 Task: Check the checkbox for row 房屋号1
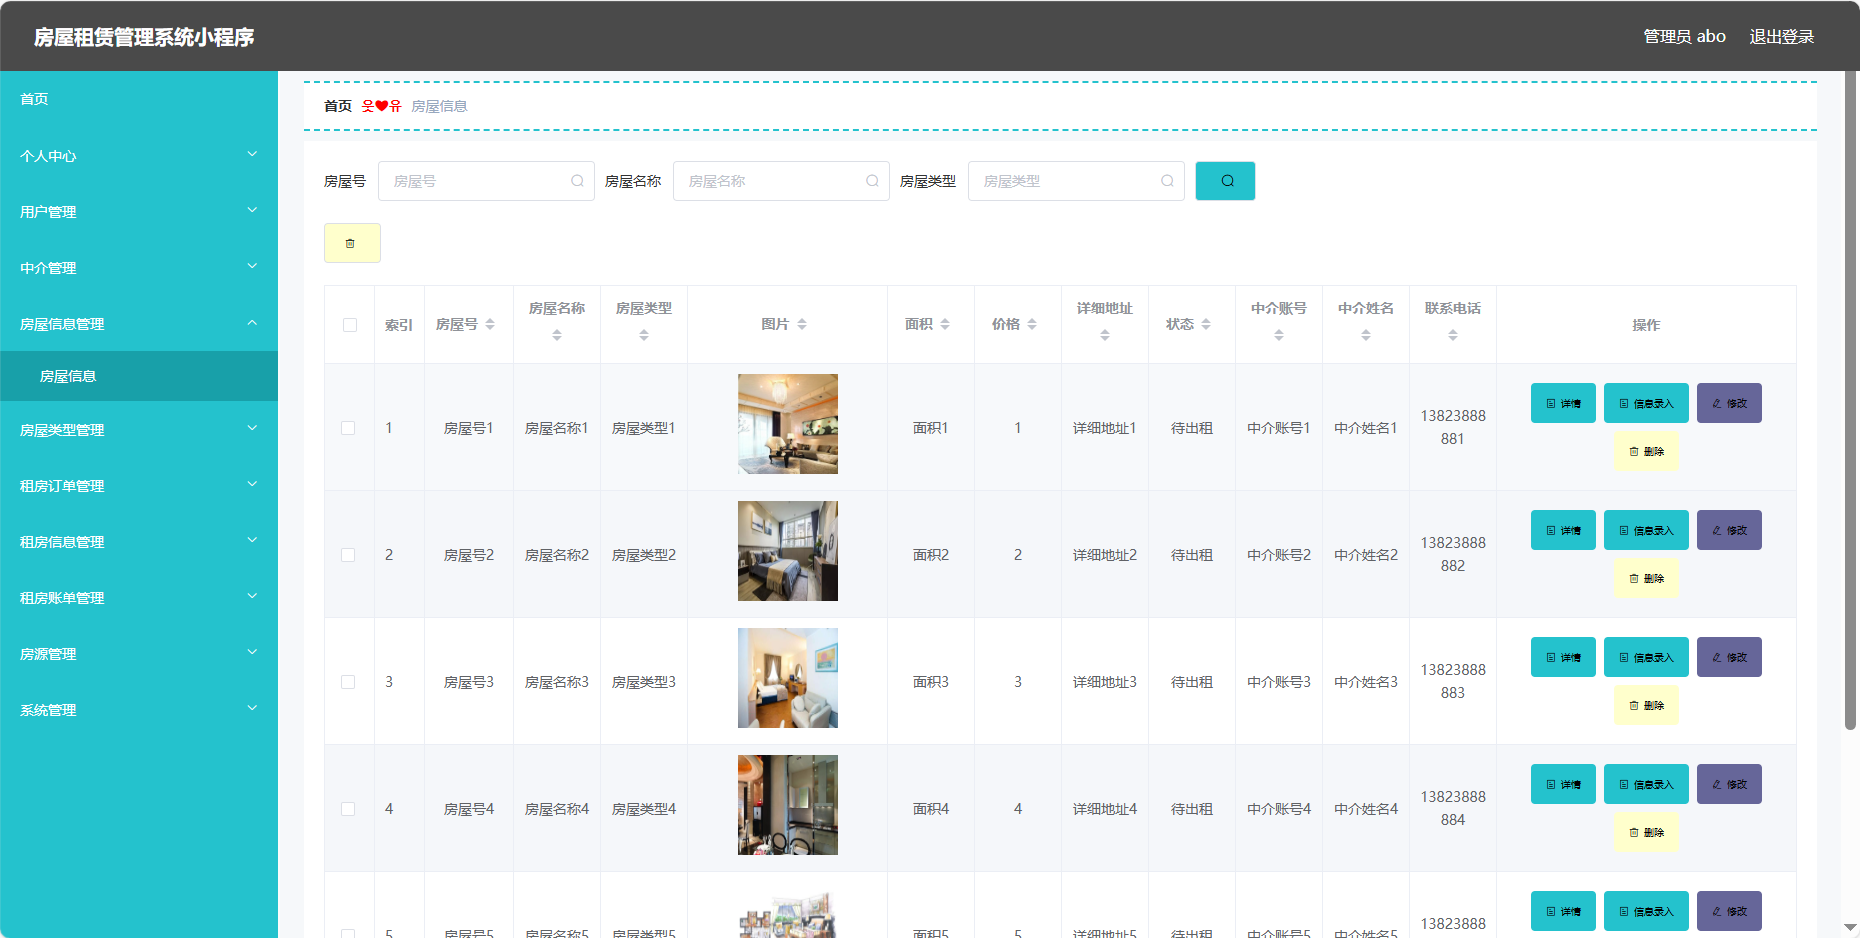348,428
